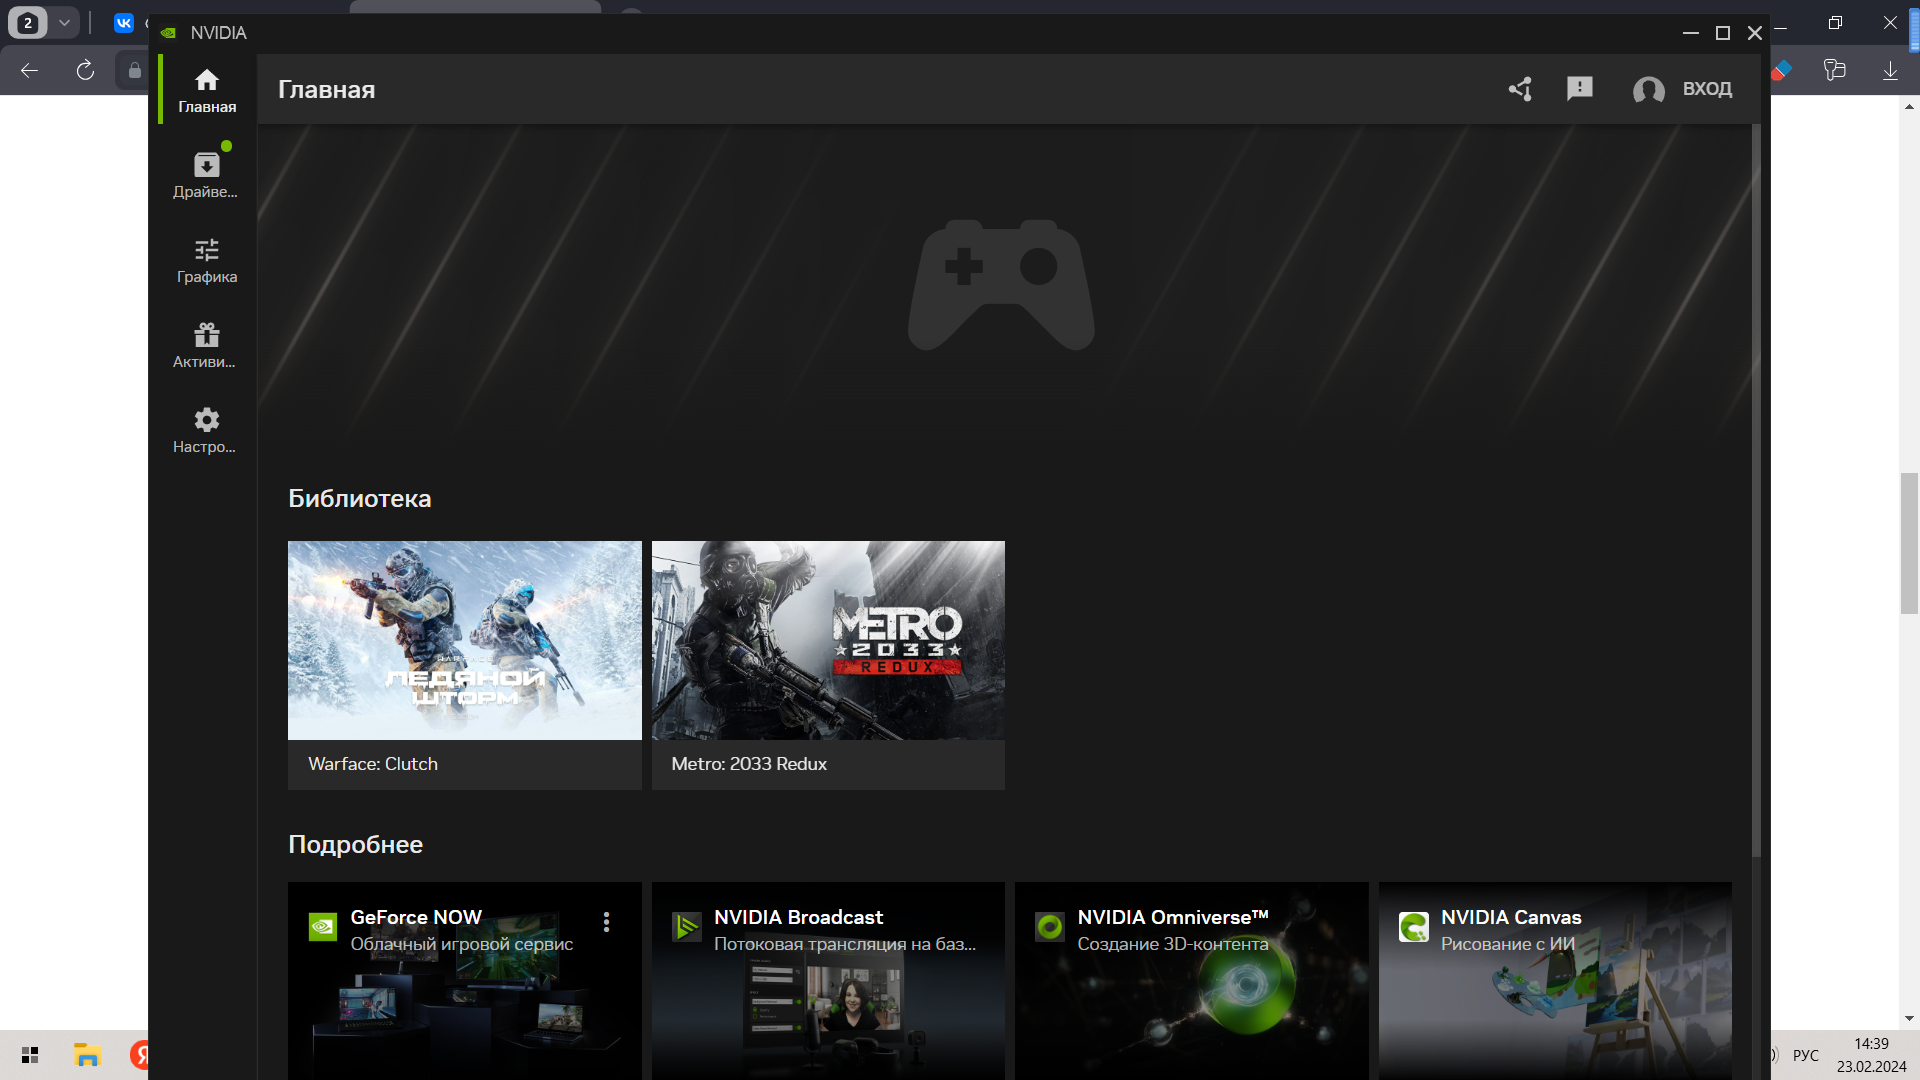Open File Explorer from taskbar
Screen dimensions: 1920x1080
[x=87, y=1055]
